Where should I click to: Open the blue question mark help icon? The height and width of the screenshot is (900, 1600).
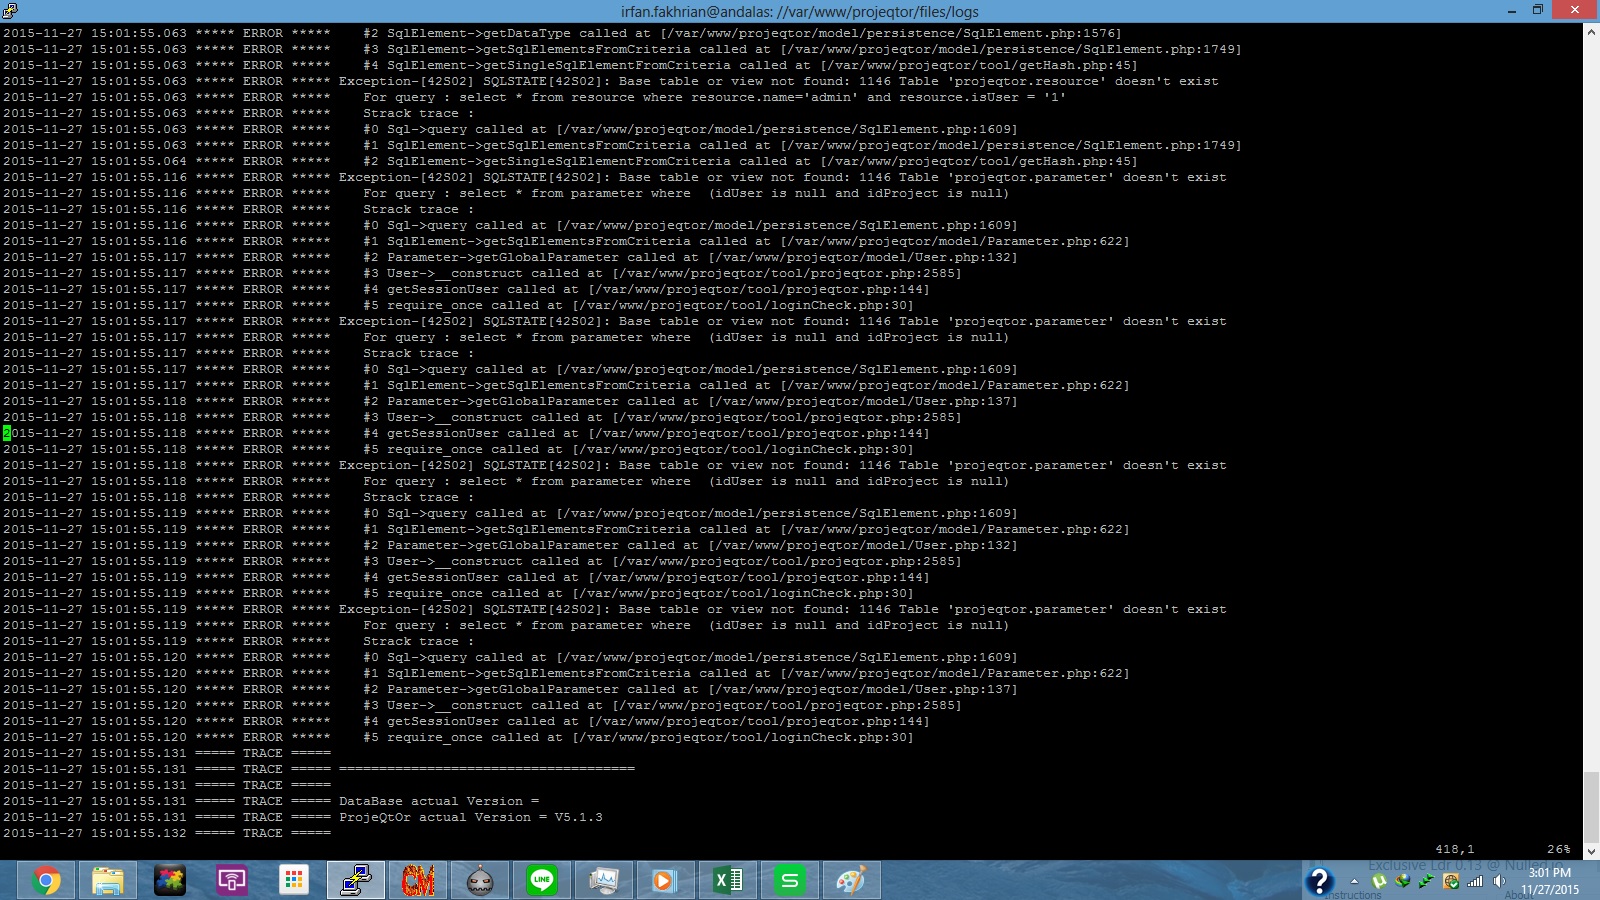point(1320,881)
